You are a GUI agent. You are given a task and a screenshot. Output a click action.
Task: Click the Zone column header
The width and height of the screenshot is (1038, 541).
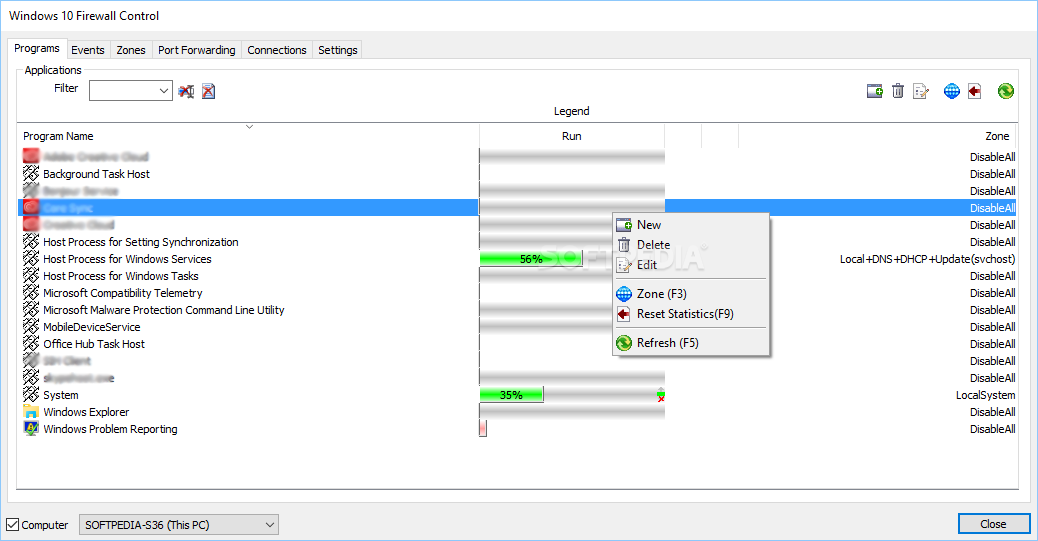click(997, 136)
